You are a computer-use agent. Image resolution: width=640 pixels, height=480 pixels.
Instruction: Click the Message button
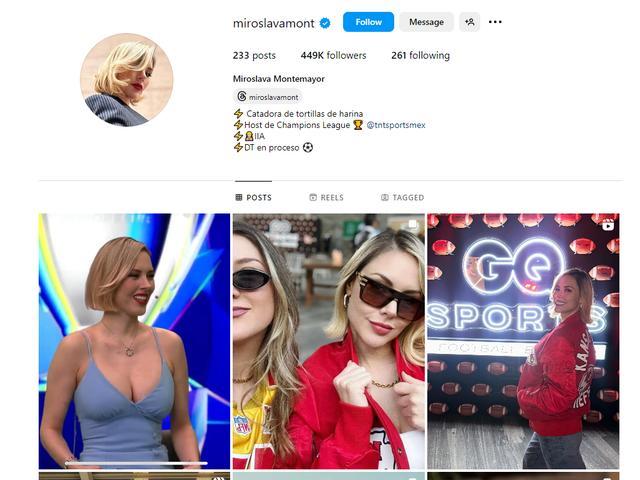coord(426,22)
